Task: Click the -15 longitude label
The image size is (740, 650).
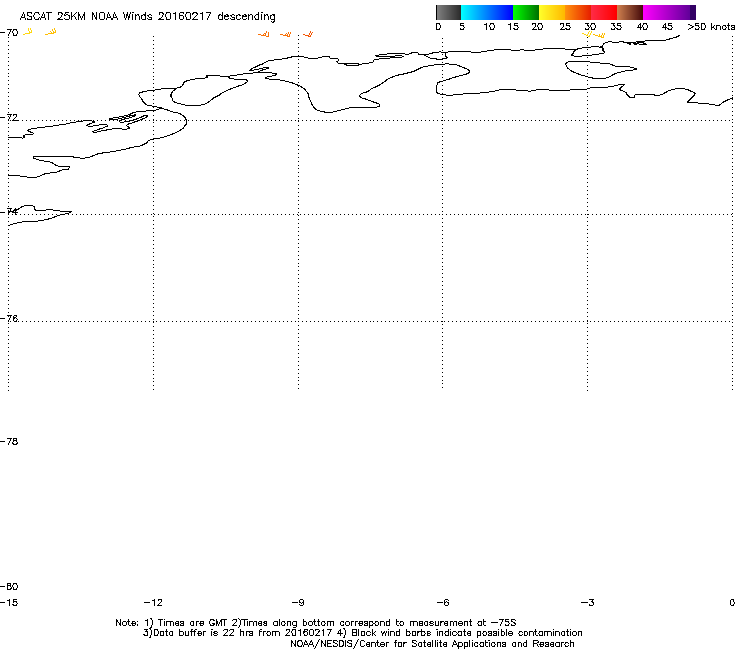Action: point(9,602)
